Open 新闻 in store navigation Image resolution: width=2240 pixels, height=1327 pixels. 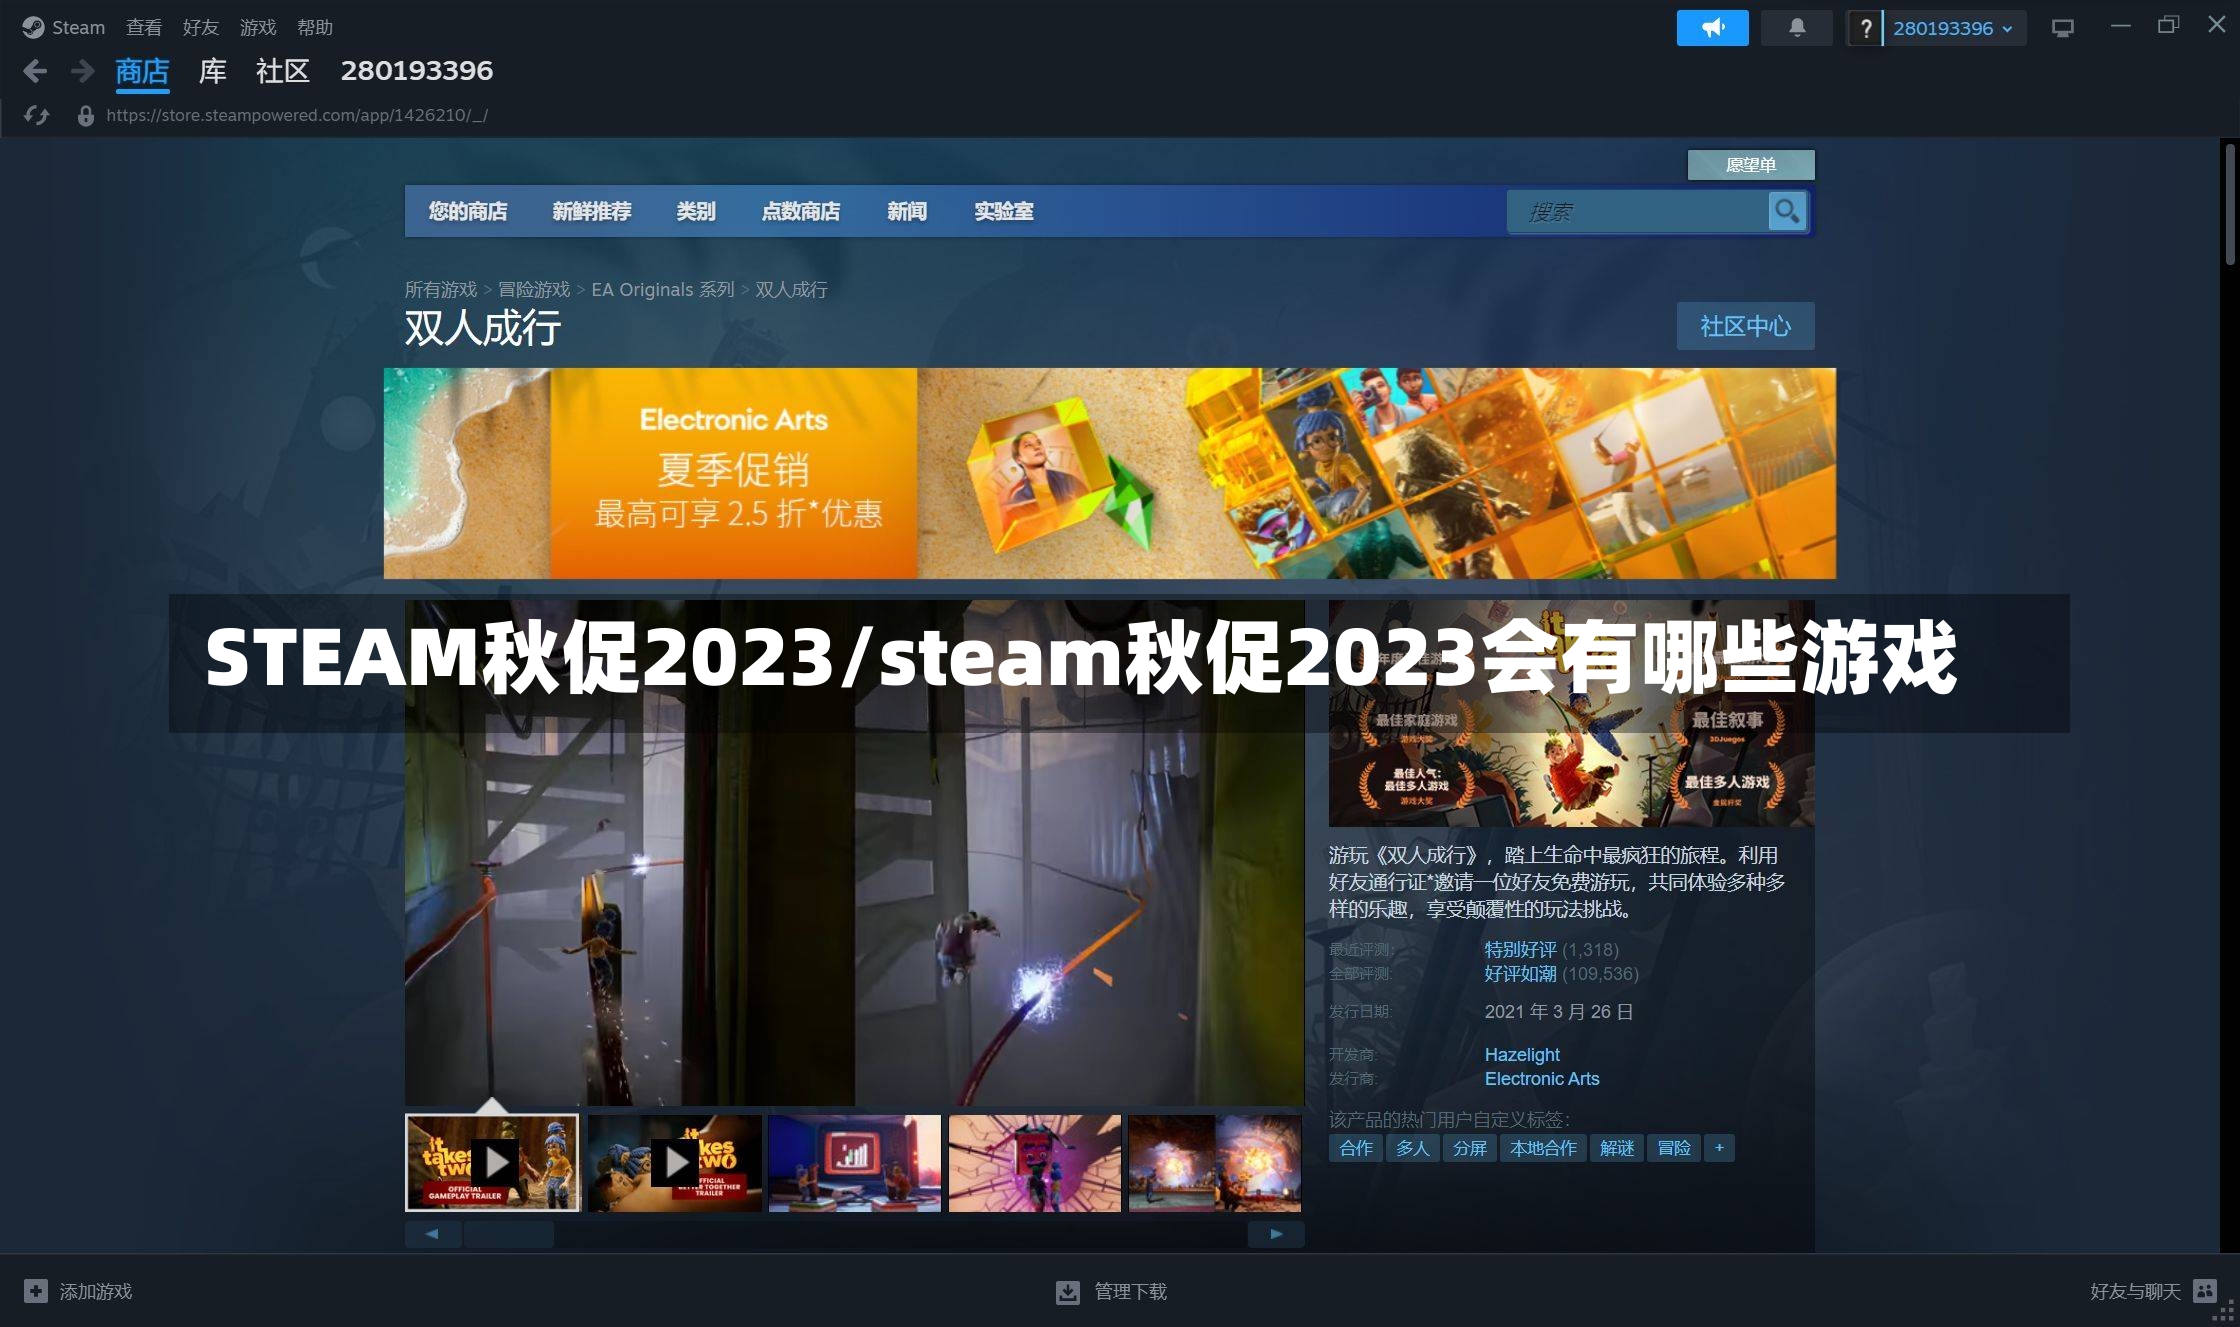pos(907,211)
